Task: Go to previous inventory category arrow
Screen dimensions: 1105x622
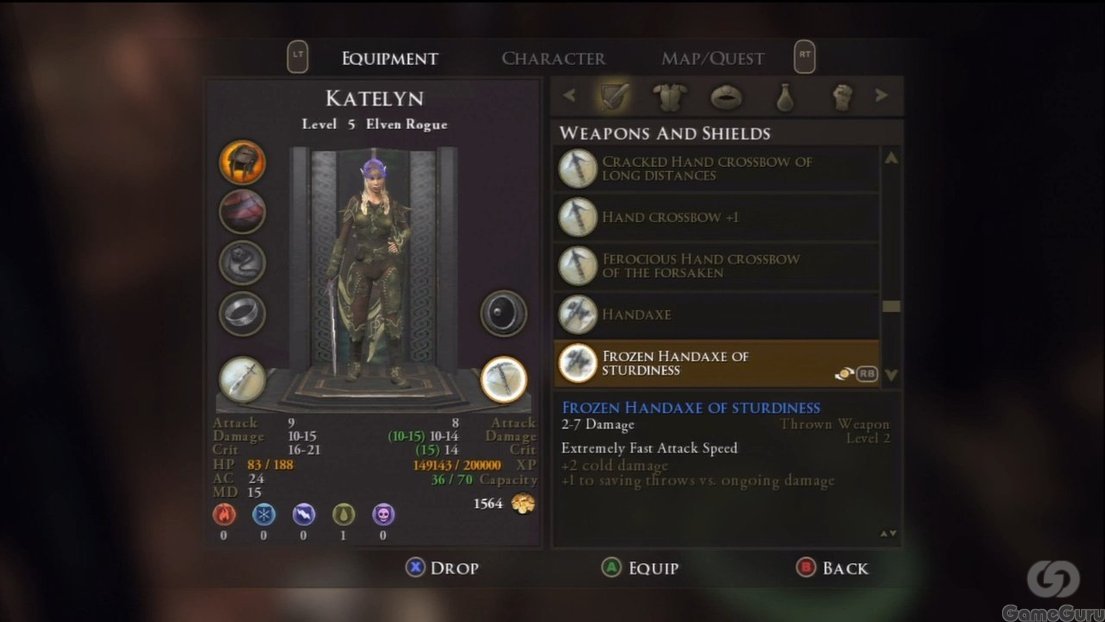Action: pyautogui.click(x=569, y=95)
